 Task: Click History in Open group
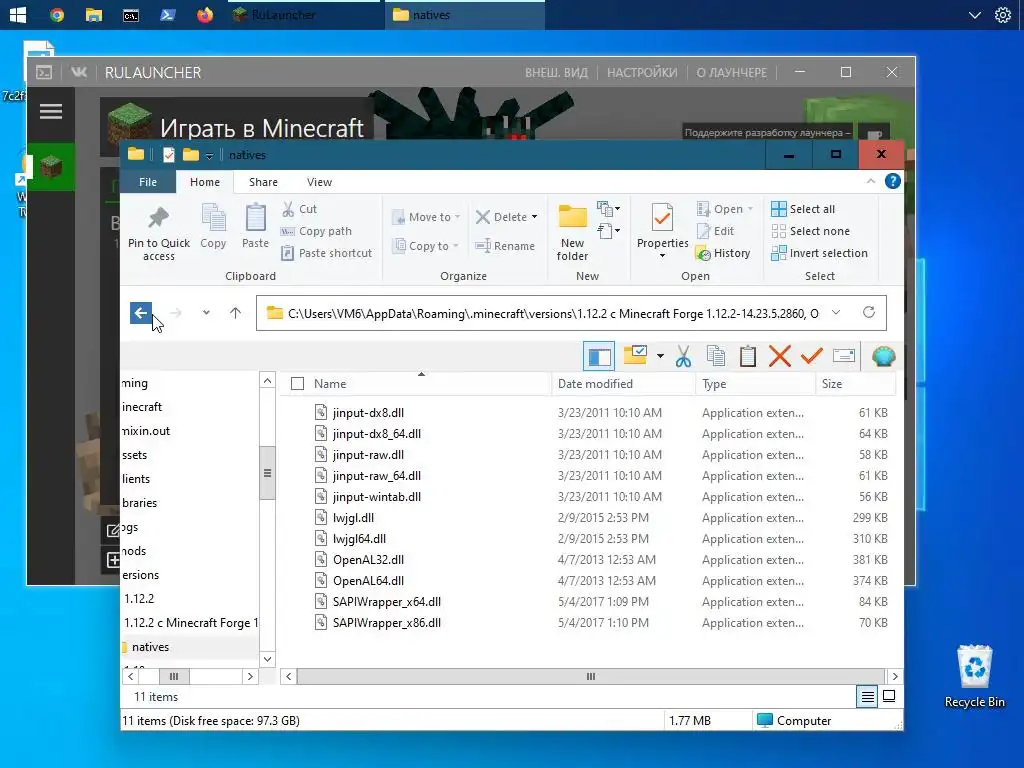(x=723, y=253)
